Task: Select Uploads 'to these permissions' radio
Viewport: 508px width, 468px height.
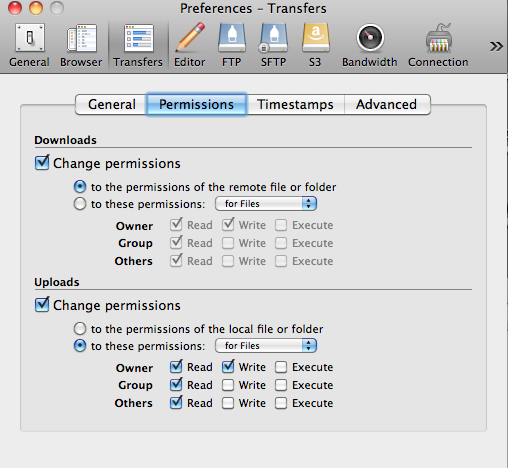Action: [80, 346]
